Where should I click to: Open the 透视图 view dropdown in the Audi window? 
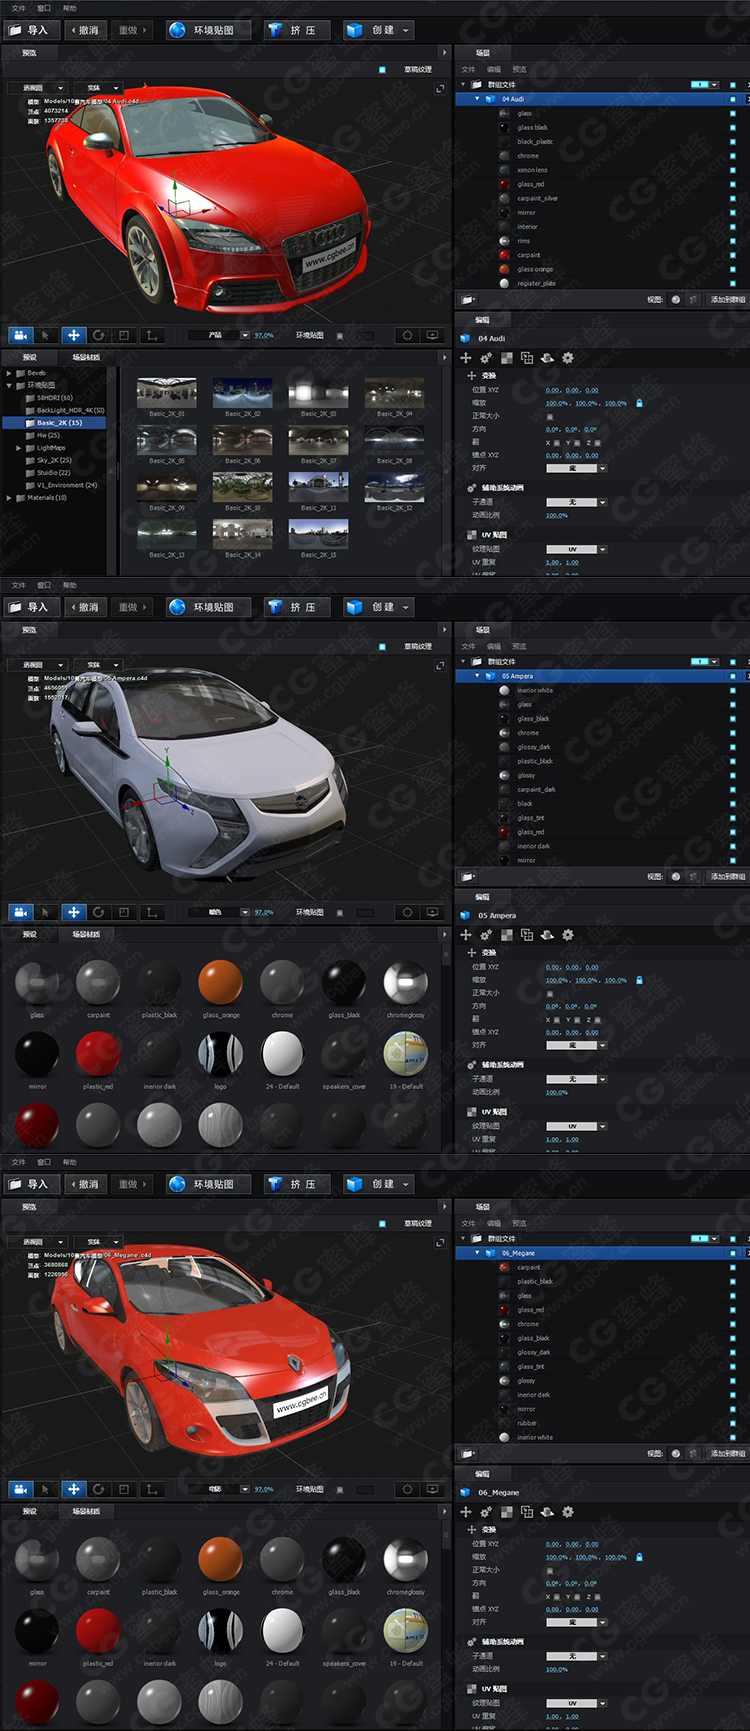point(37,88)
